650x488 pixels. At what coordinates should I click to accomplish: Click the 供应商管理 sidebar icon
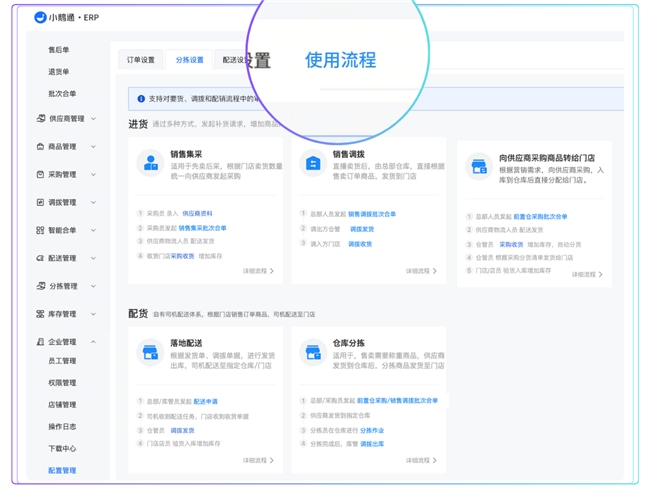click(x=41, y=119)
